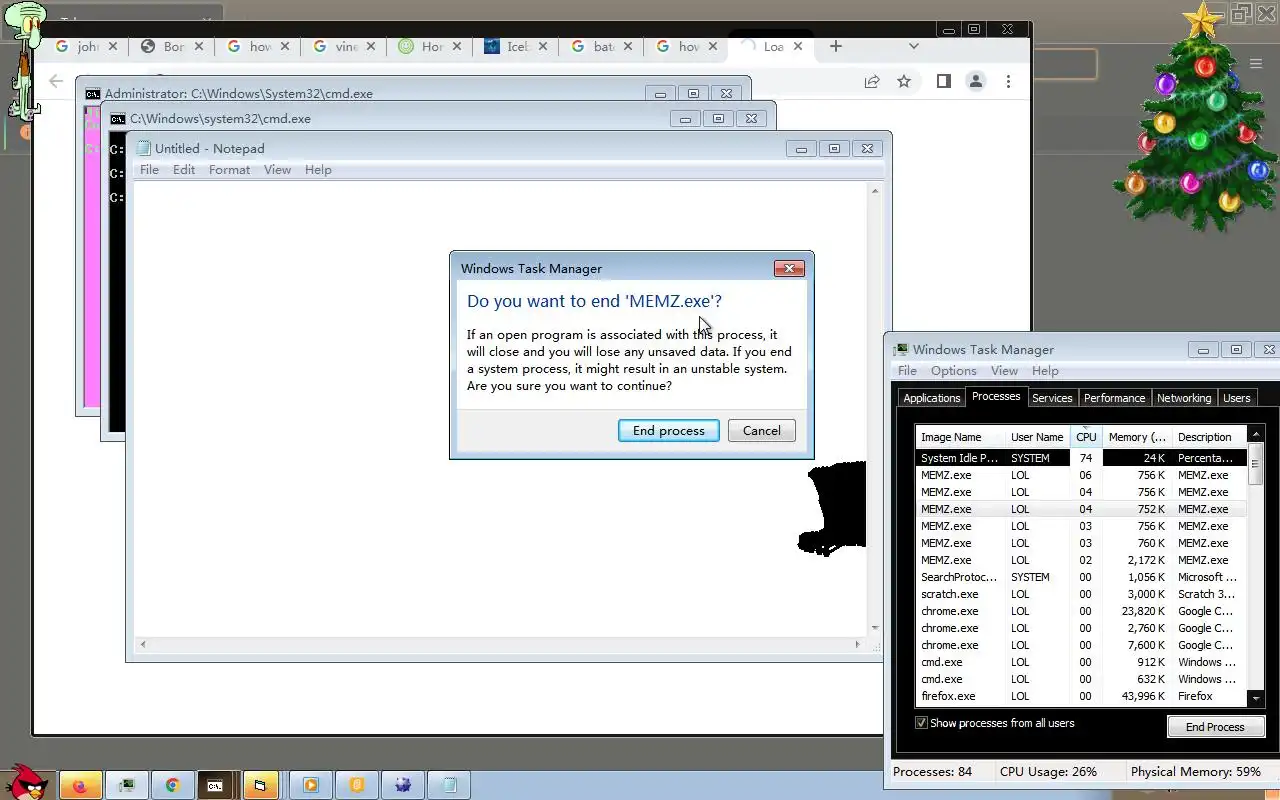Screen dimensions: 1280x800
Task: Open Notepad Edit menu
Action: [184, 170]
